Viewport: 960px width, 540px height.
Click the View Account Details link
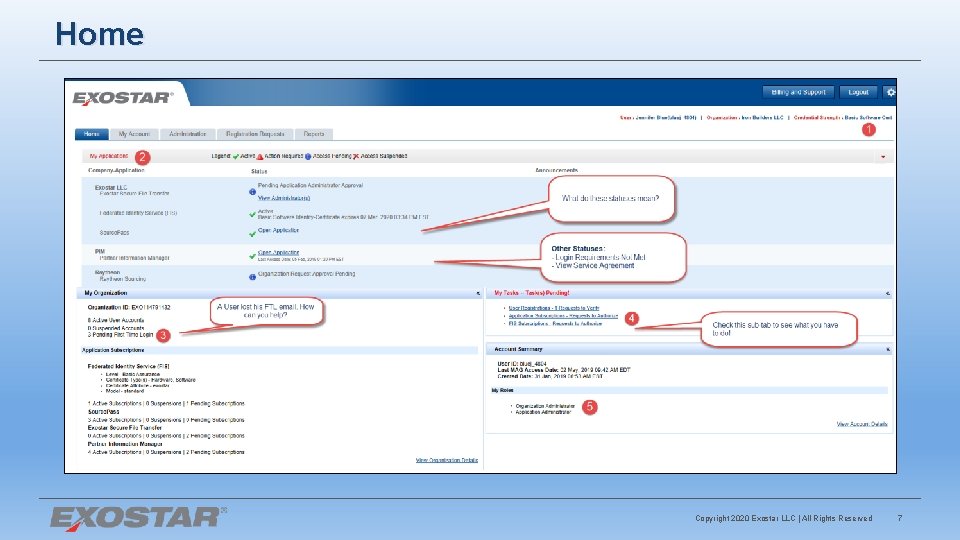click(862, 424)
